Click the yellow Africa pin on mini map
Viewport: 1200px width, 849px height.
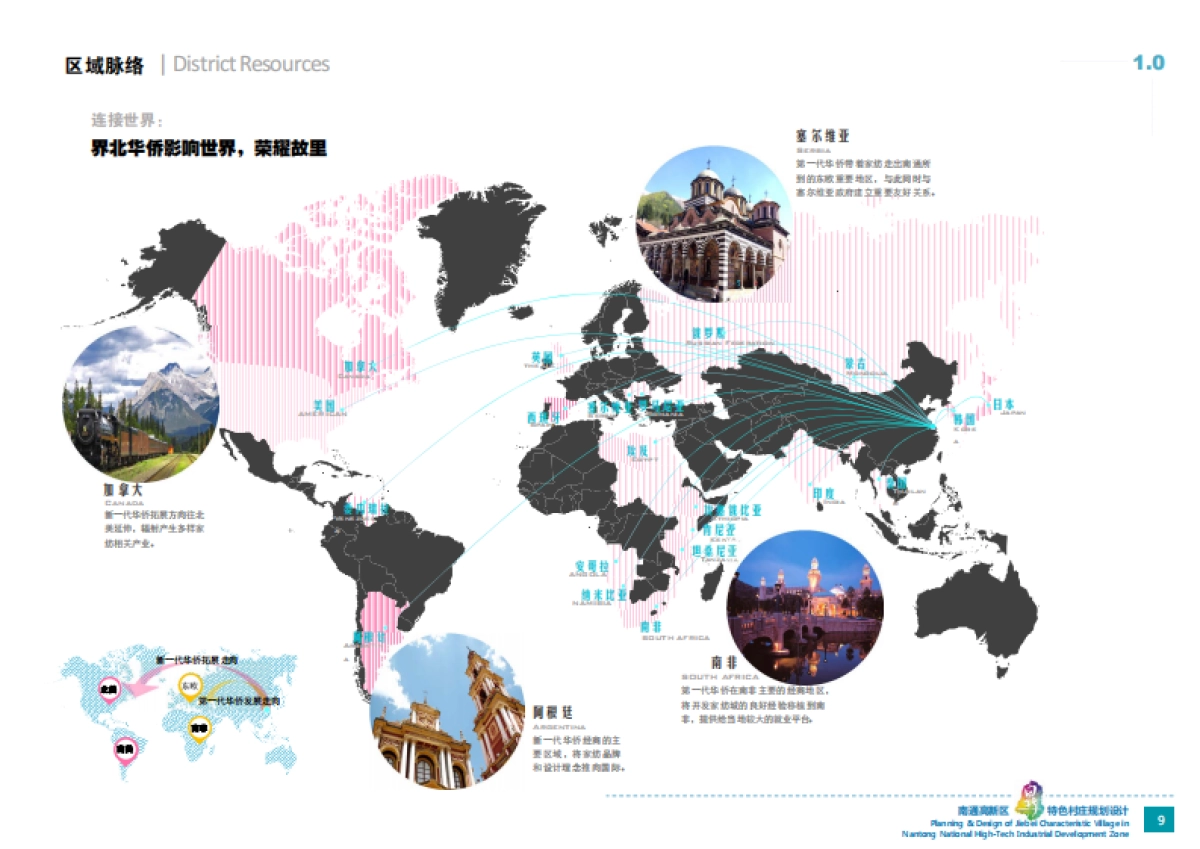tap(200, 730)
